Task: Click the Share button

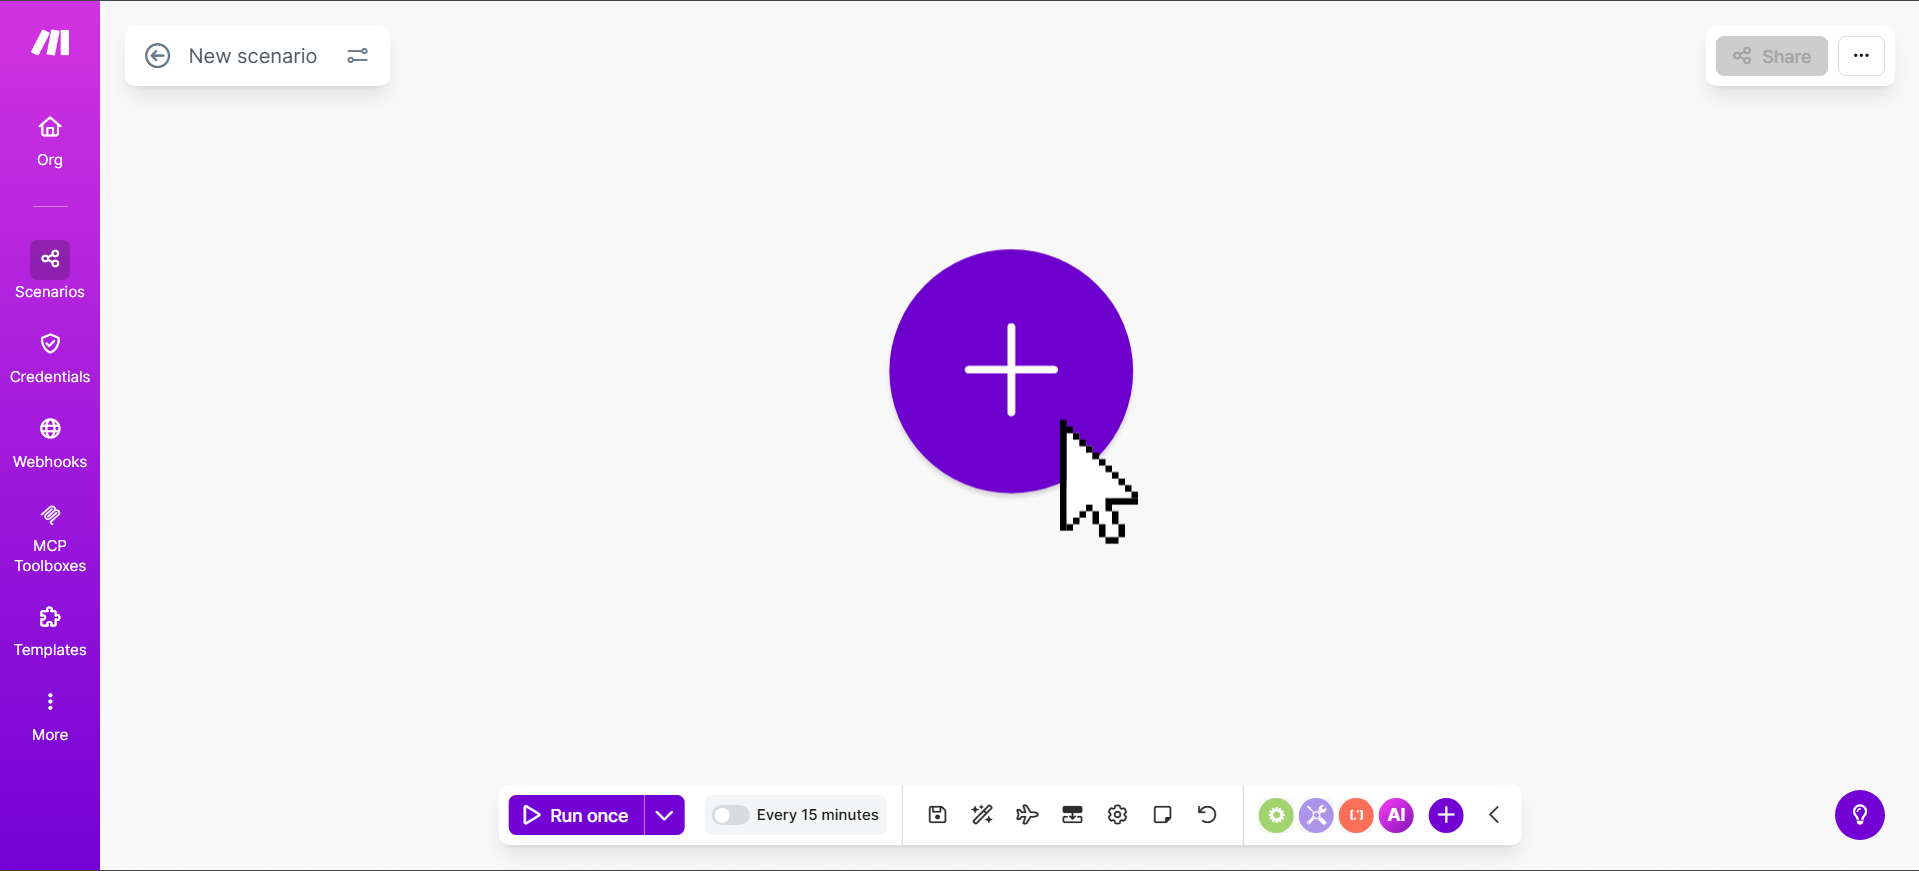Action: 1771,56
